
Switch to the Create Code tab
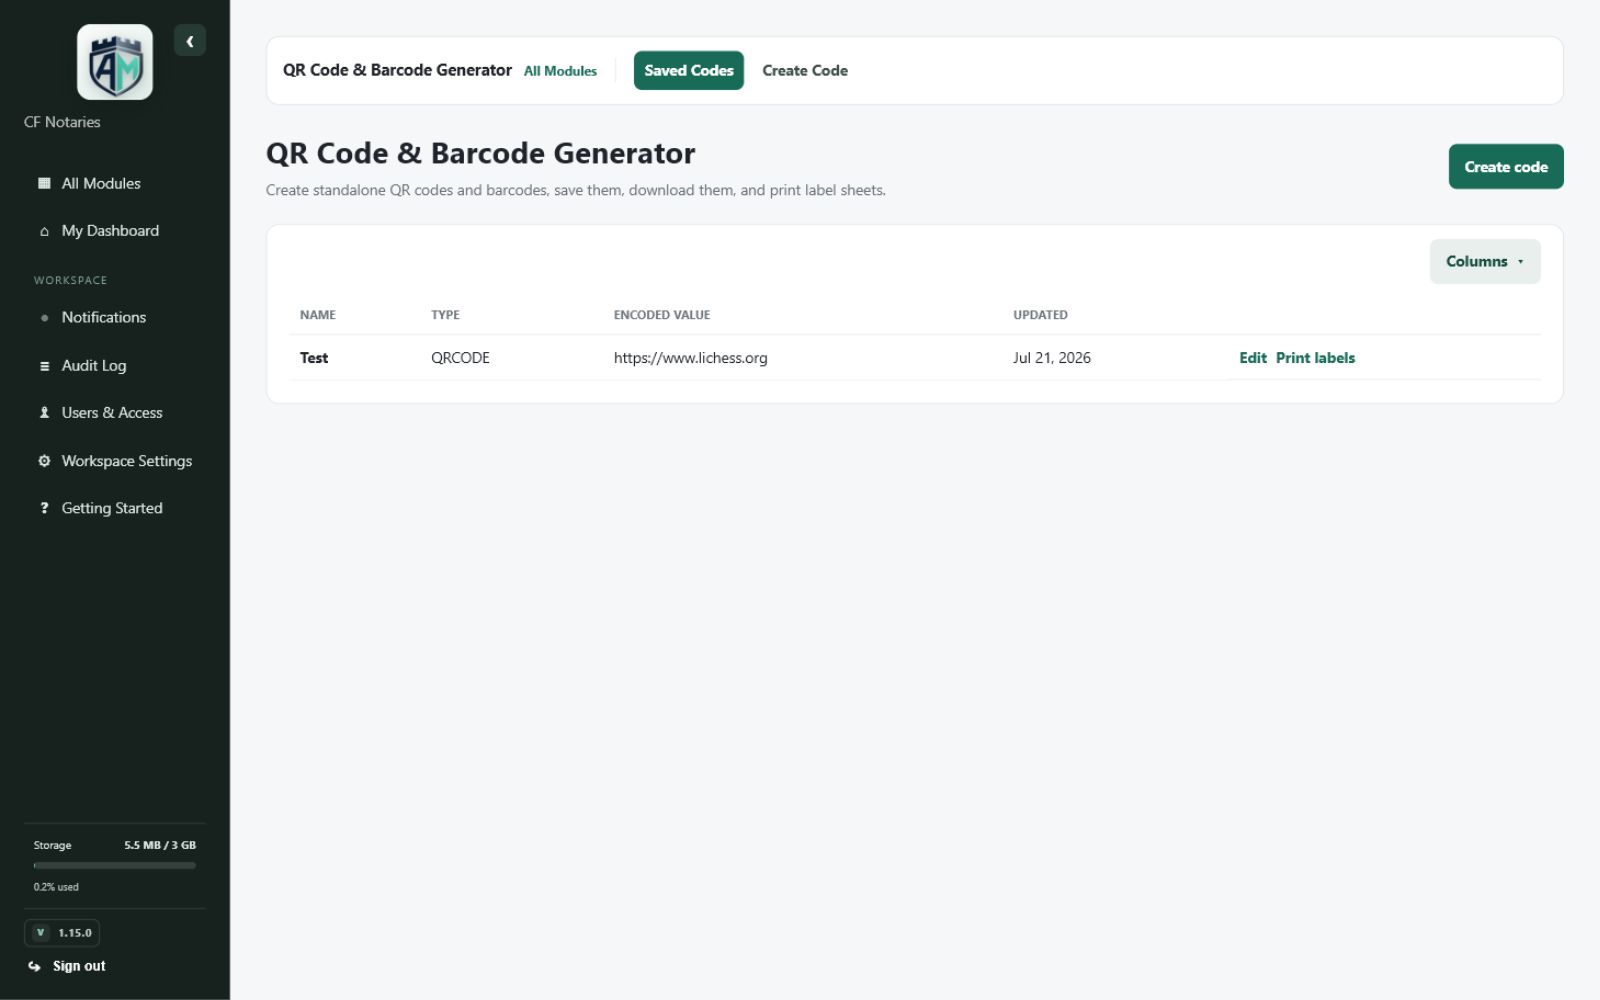click(x=805, y=70)
